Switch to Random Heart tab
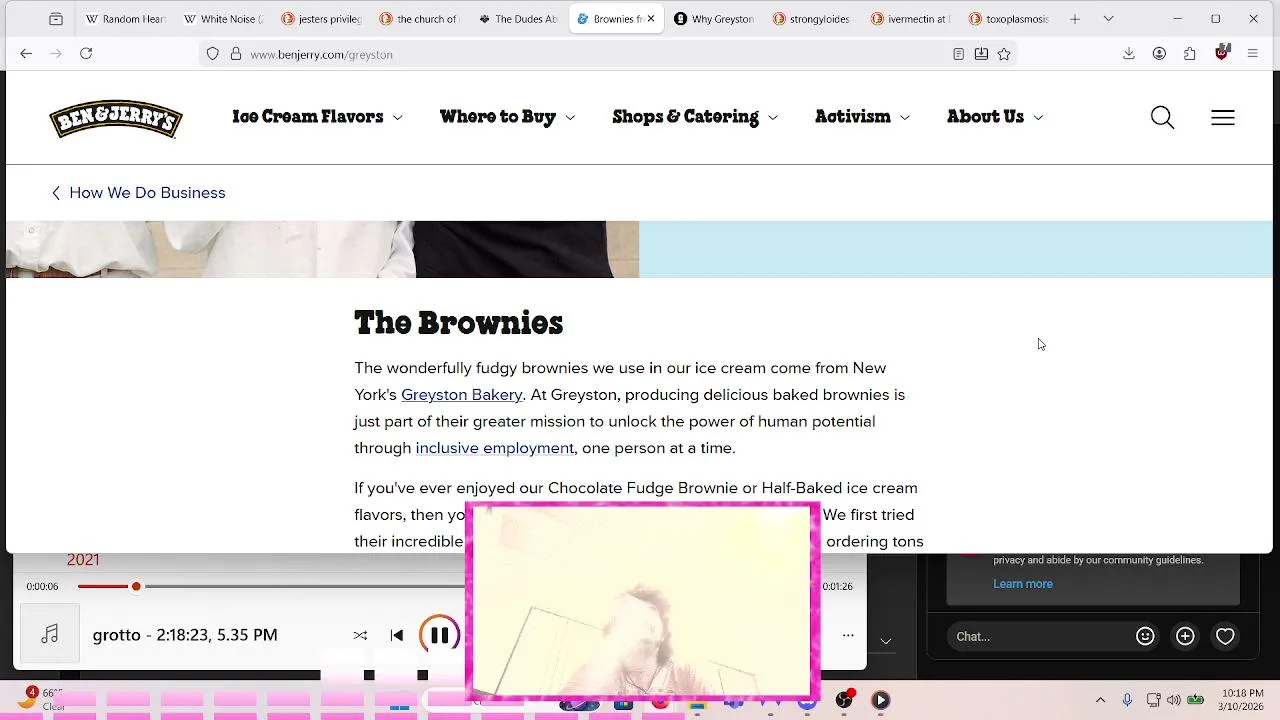 click(125, 19)
